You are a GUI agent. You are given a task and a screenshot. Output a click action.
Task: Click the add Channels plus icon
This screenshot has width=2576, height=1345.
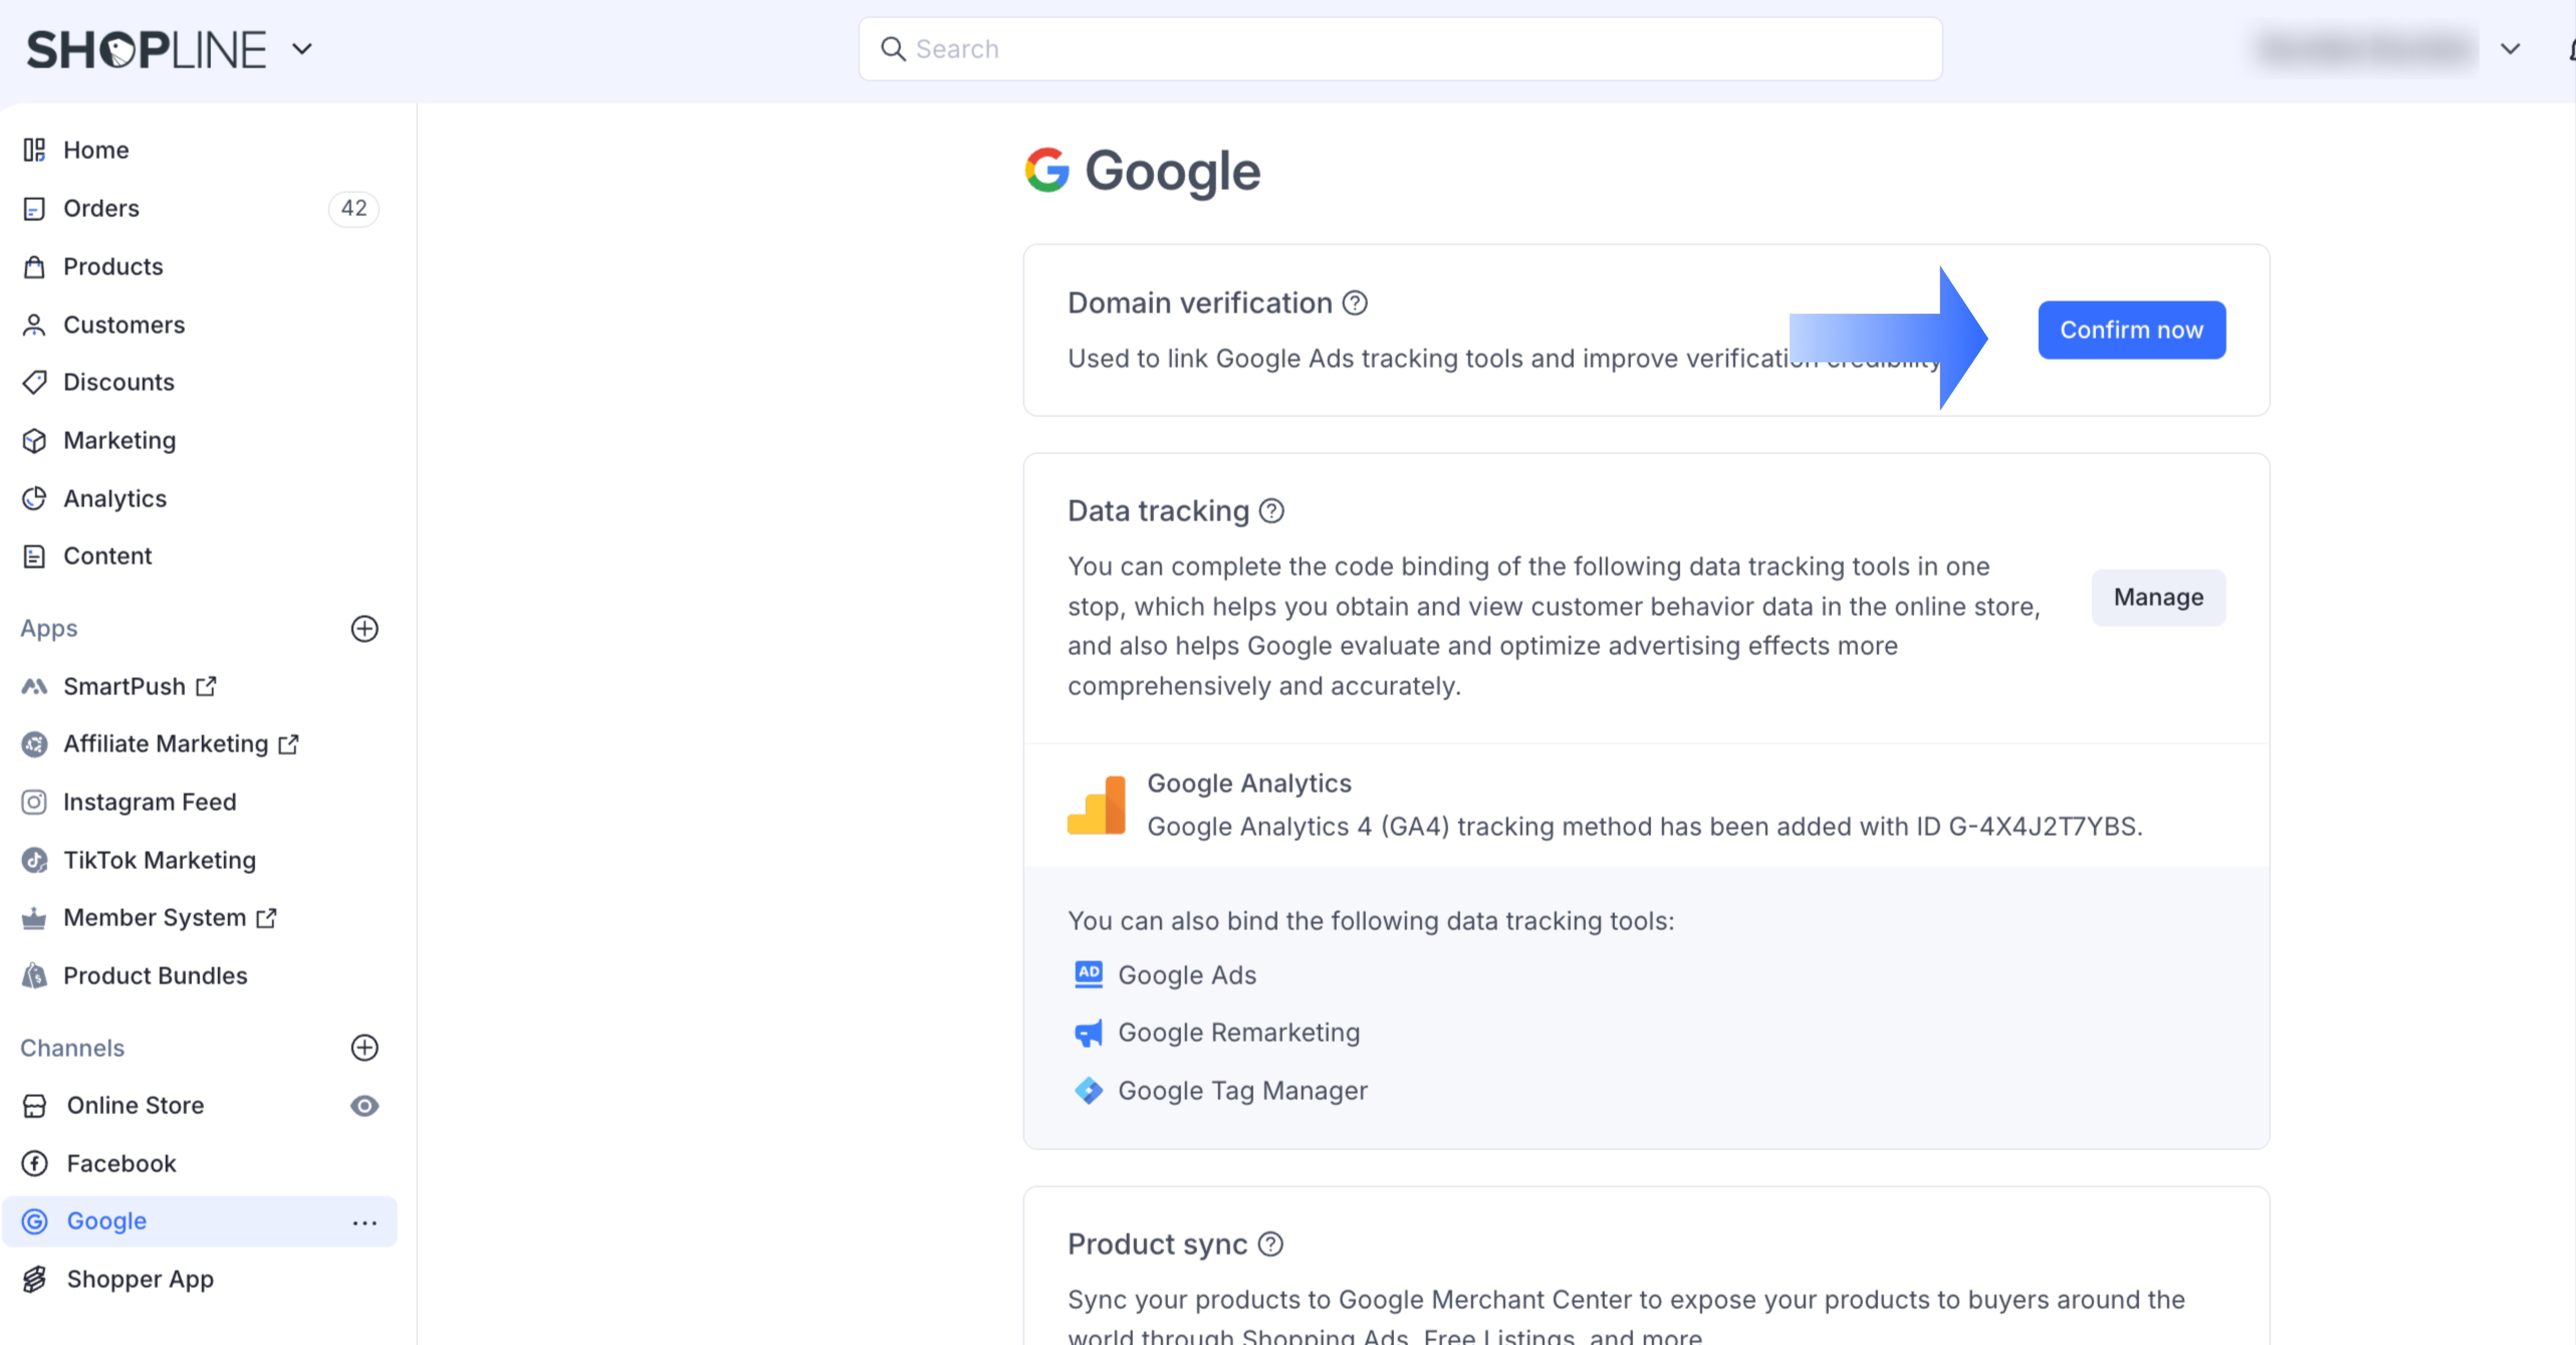[364, 1047]
